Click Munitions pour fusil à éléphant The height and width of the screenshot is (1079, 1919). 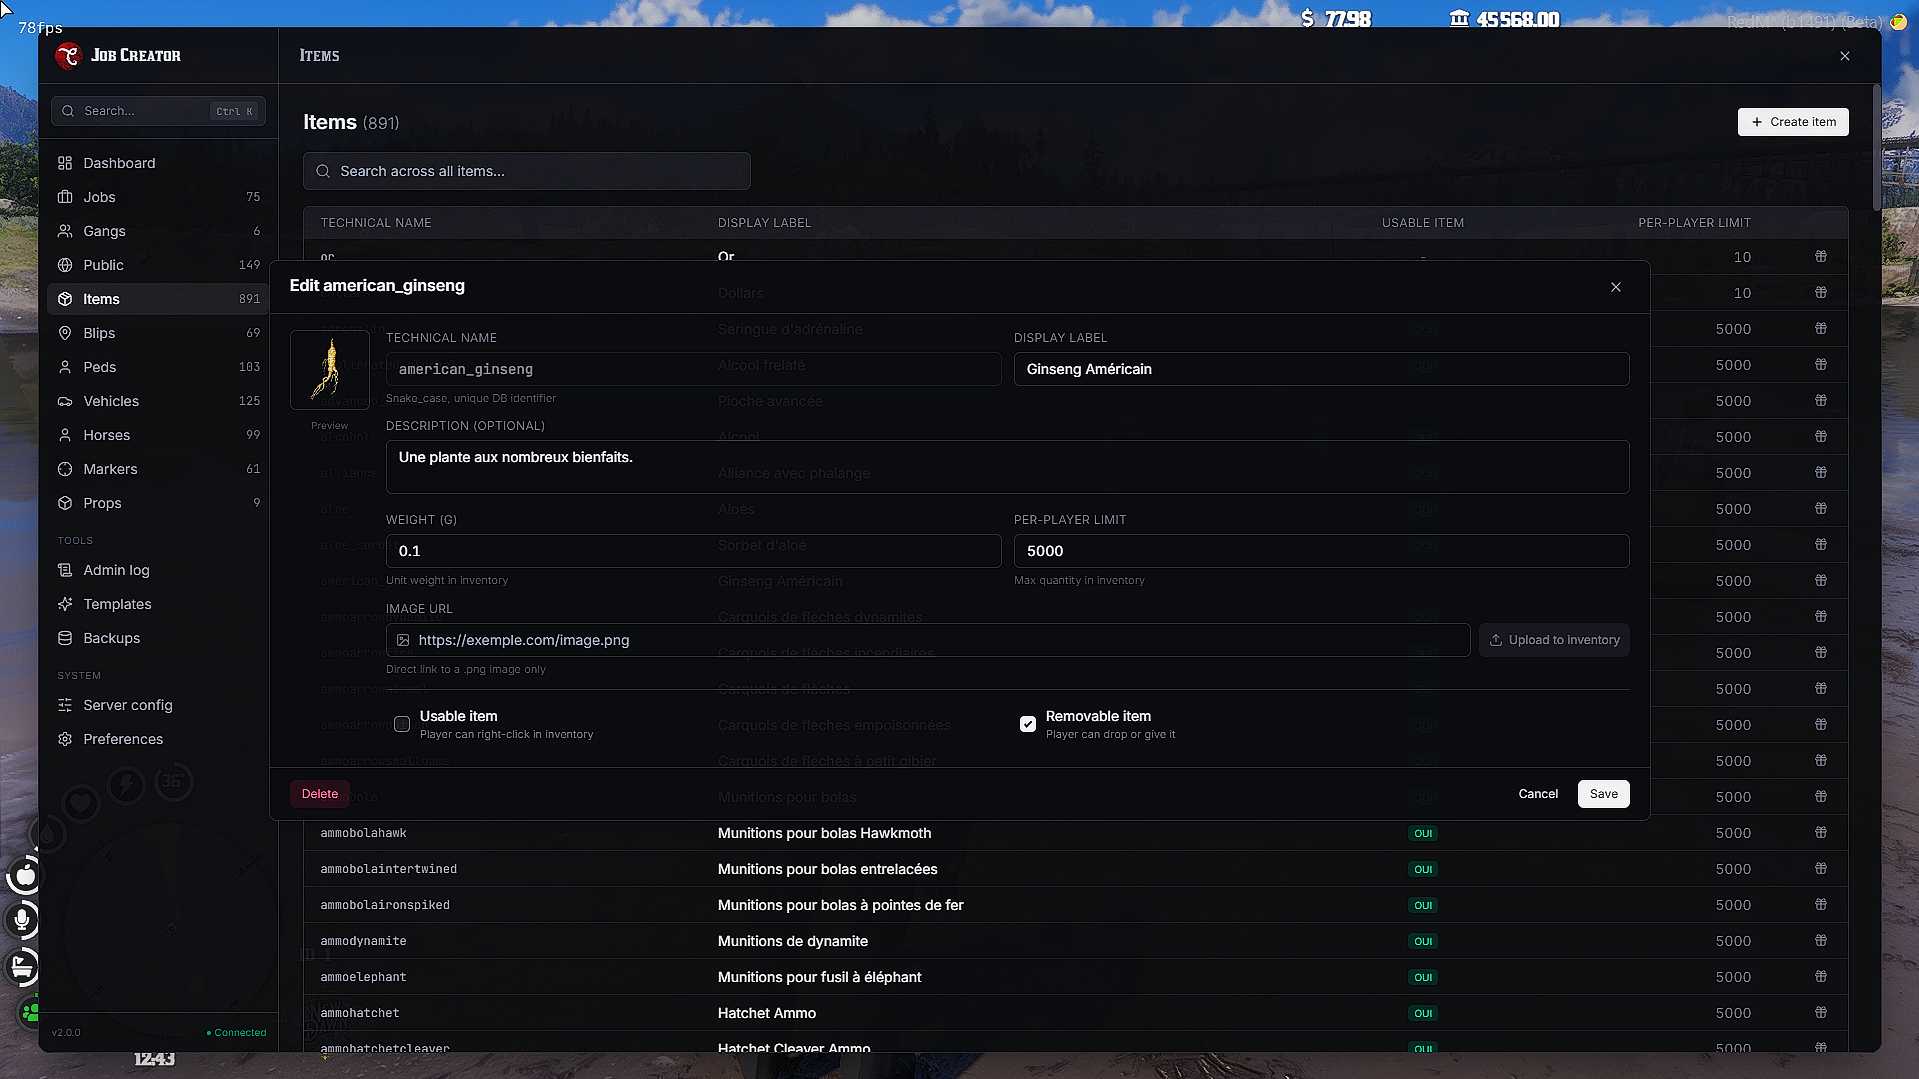pos(820,977)
